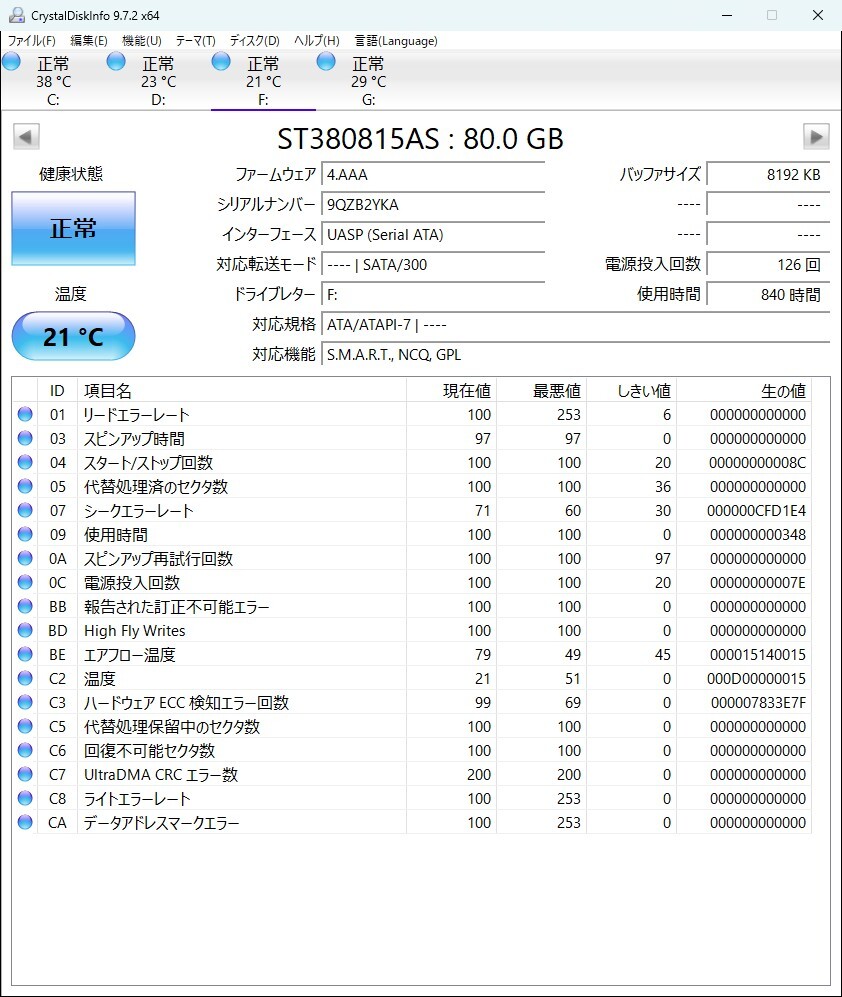
Task: Click raw value 000015140015
Action: click(757, 654)
